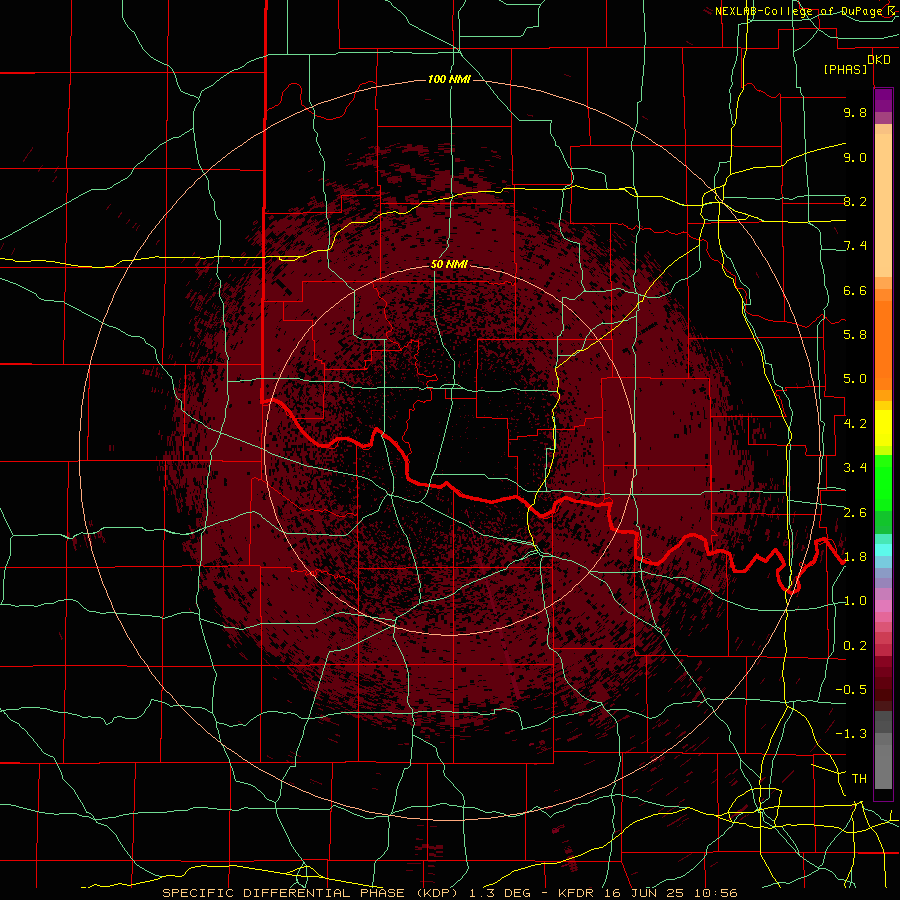
Task: Click the 5.0 color scale value
Action: [855, 379]
